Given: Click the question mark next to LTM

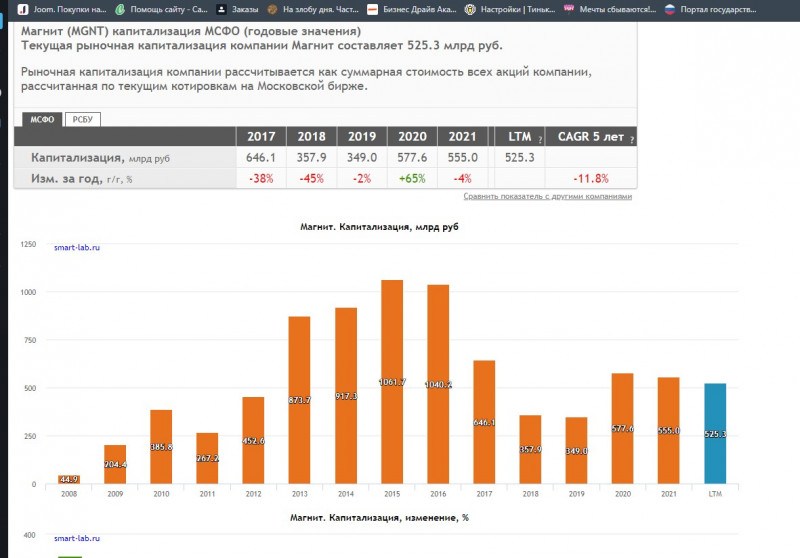Looking at the screenshot, I should (x=540, y=140).
